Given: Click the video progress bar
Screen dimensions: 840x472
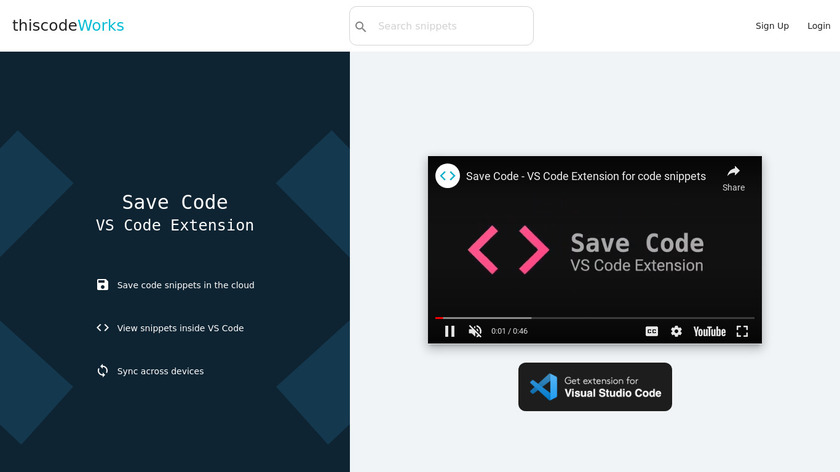Looking at the screenshot, I should point(595,318).
